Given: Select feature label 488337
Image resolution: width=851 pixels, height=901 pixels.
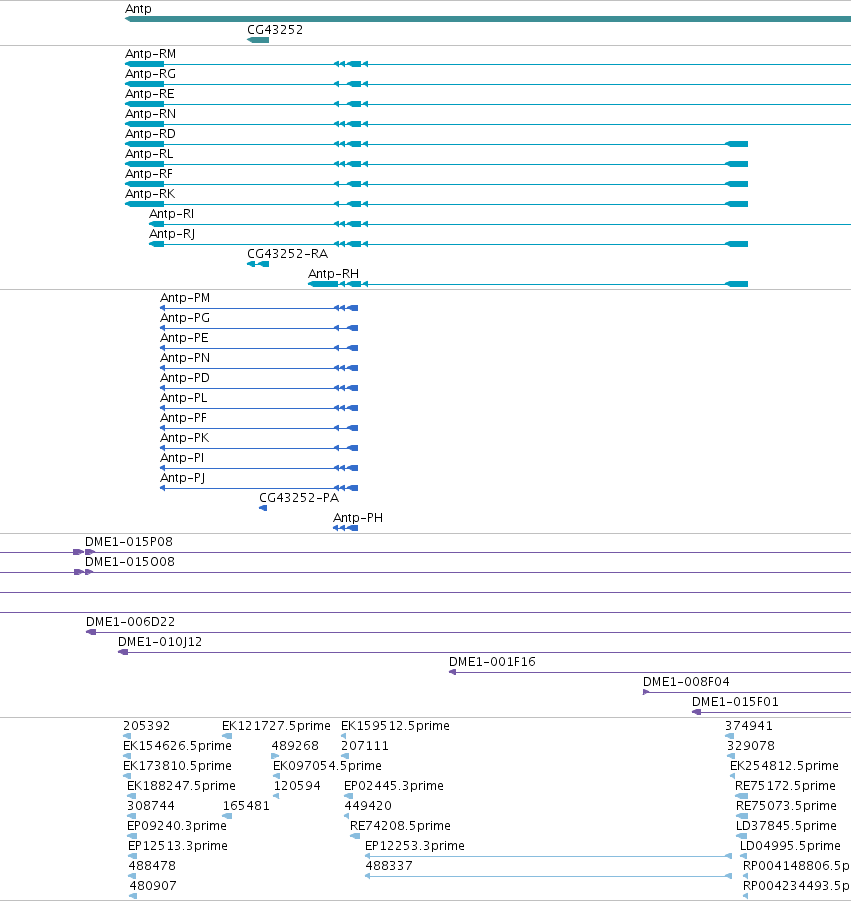Looking at the screenshot, I should pyautogui.click(x=389, y=866).
